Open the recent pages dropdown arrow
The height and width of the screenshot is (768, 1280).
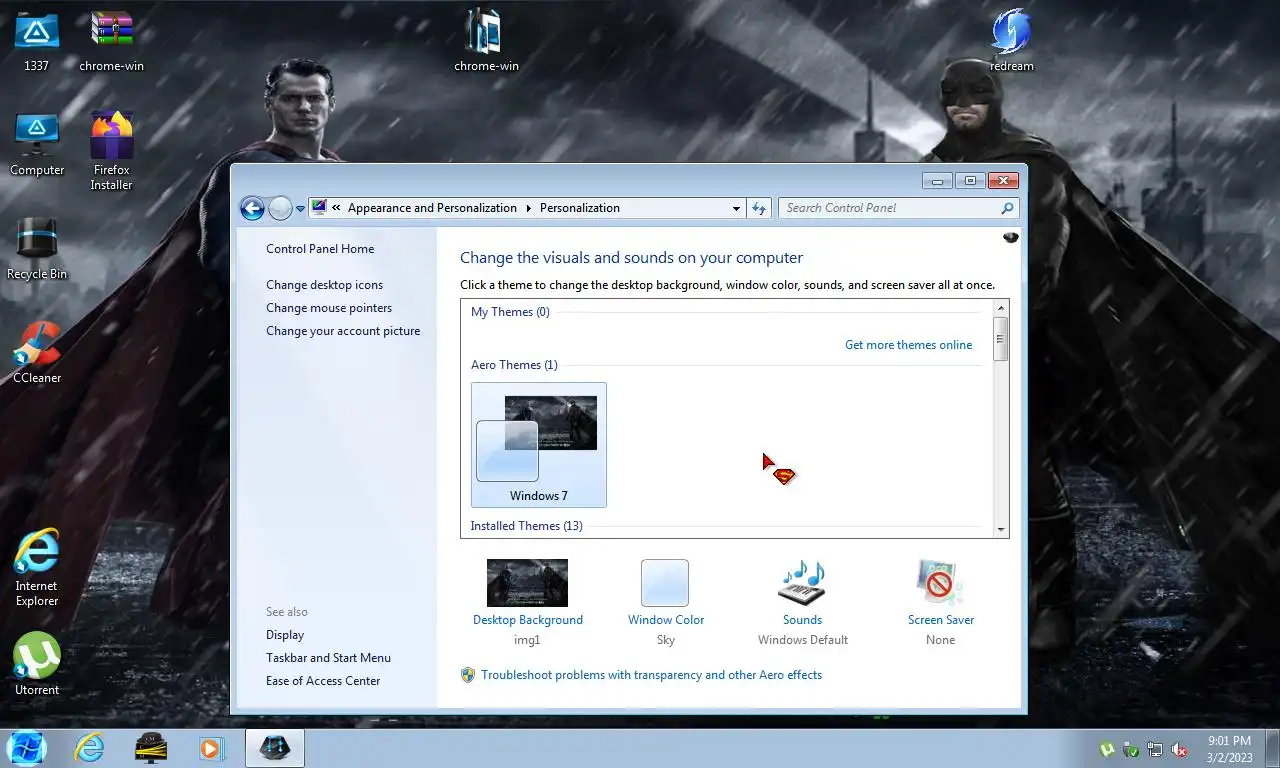pyautogui.click(x=300, y=209)
